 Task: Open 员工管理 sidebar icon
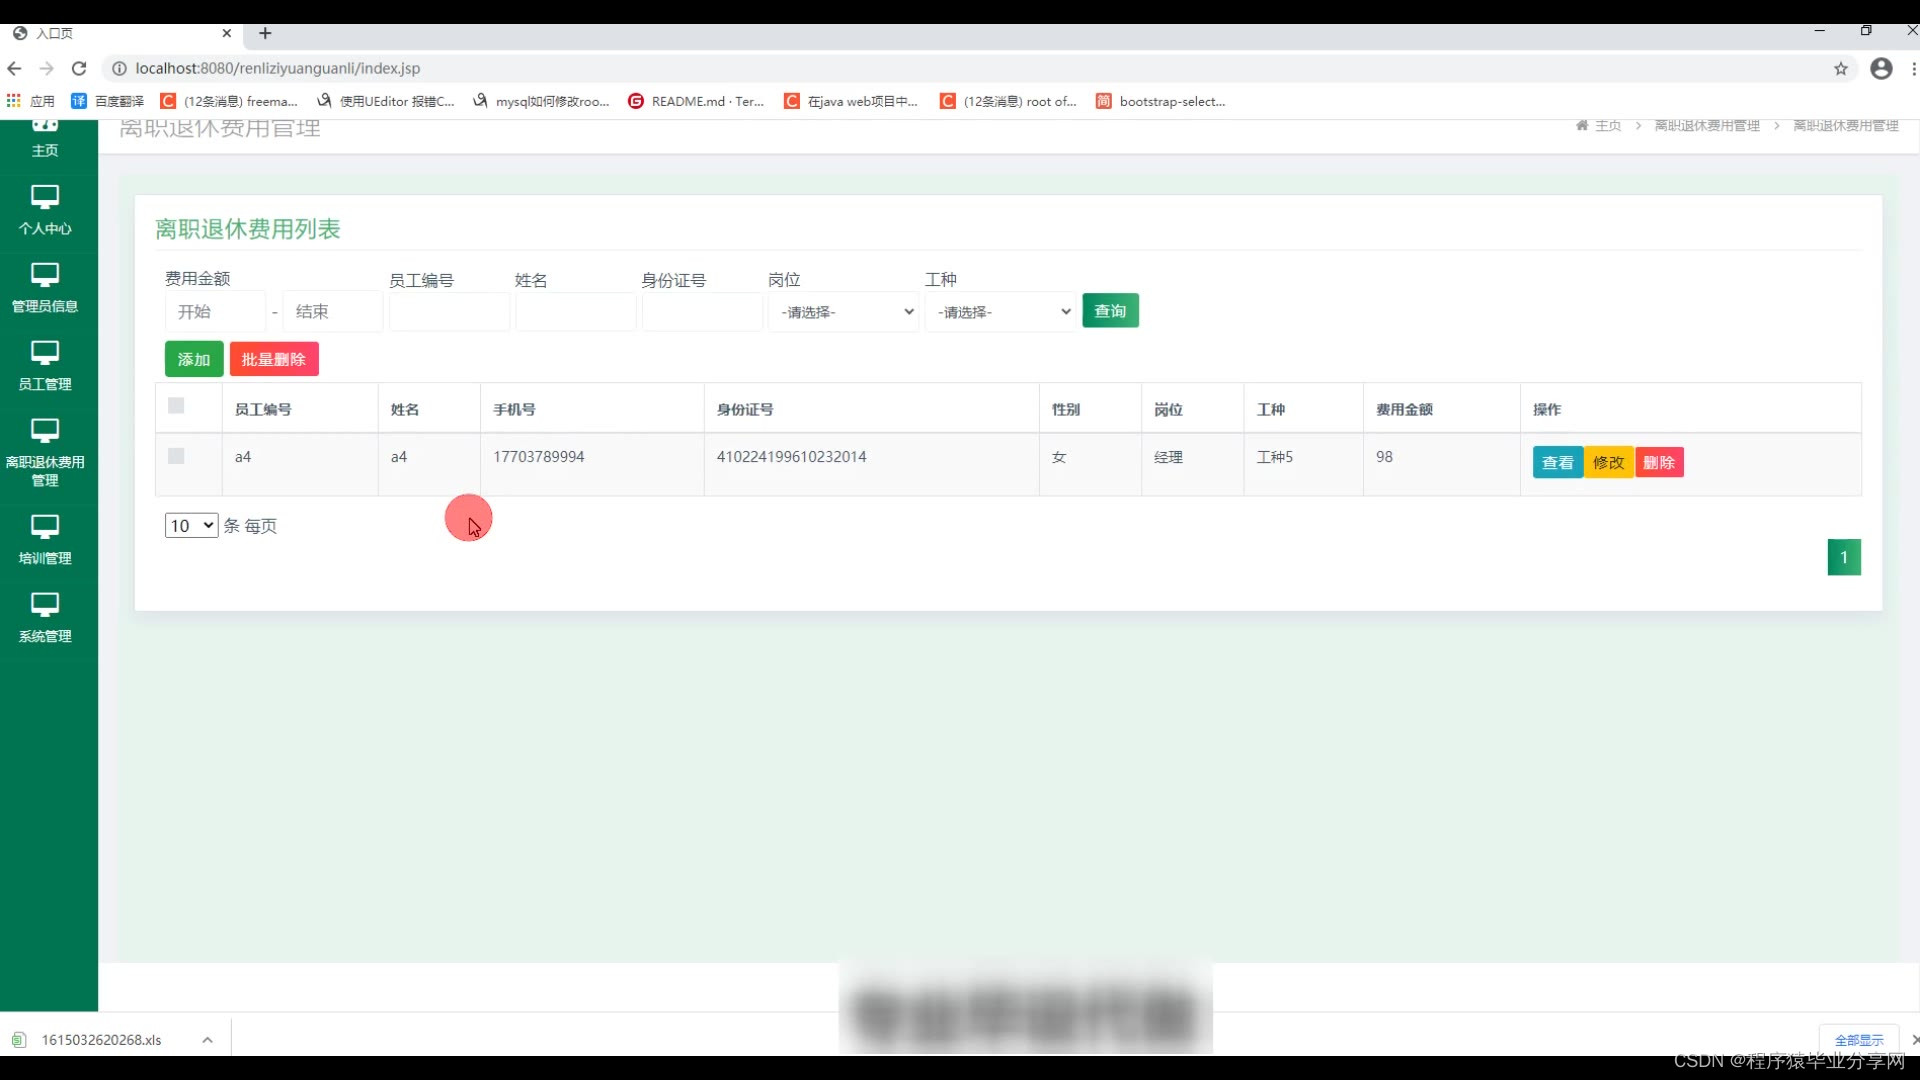45,353
